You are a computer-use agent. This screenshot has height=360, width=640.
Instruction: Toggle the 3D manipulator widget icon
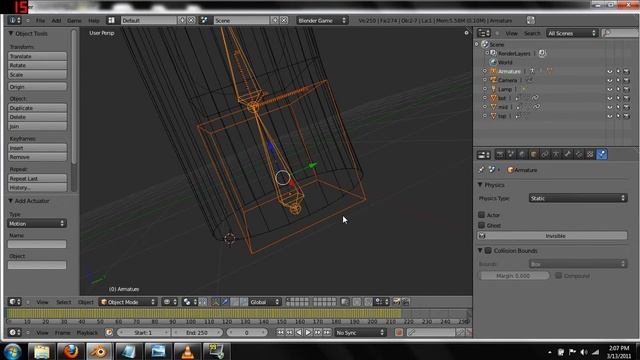(216, 302)
